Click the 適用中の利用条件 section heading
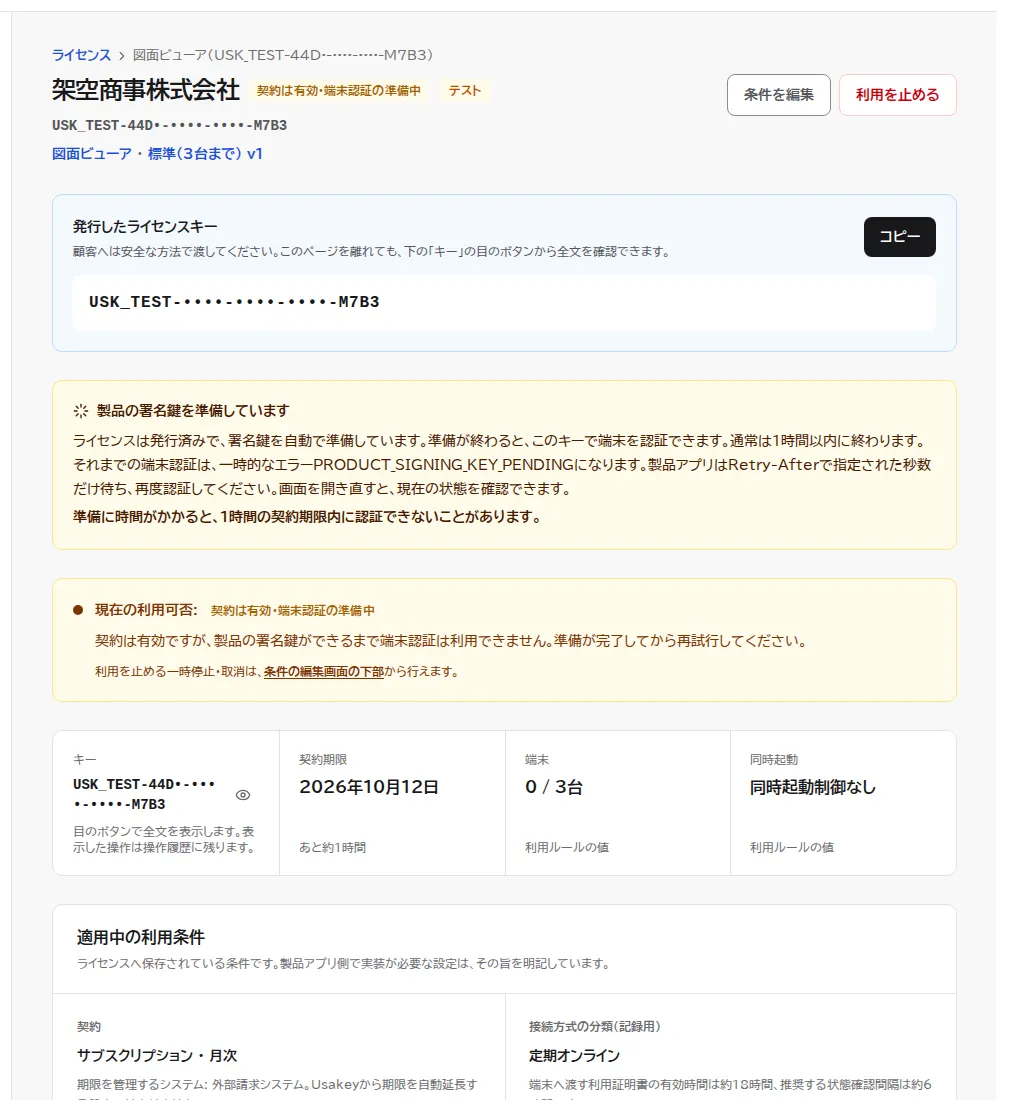Screen dimensions: 1009x1100 pos(140,937)
